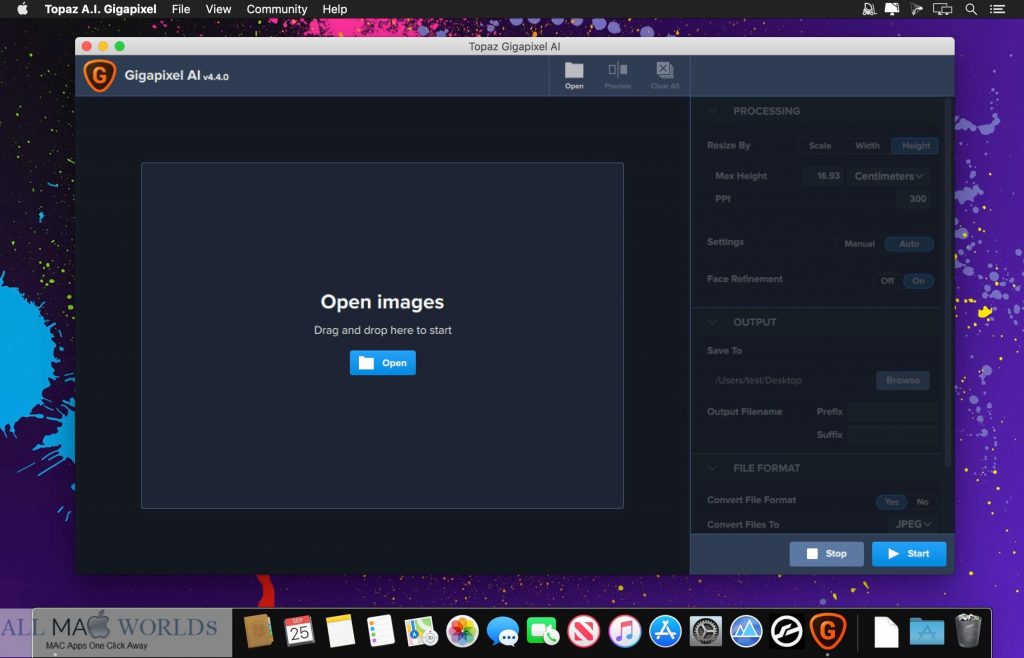Open the Community menu

pos(277,9)
